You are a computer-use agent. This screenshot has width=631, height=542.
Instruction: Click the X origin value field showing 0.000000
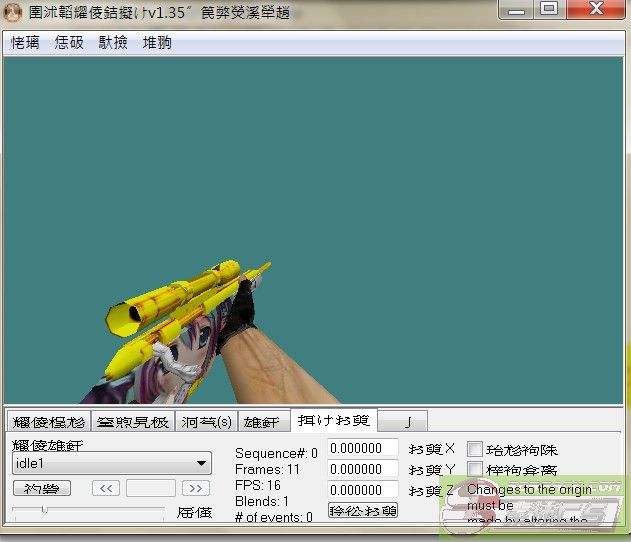(362, 448)
